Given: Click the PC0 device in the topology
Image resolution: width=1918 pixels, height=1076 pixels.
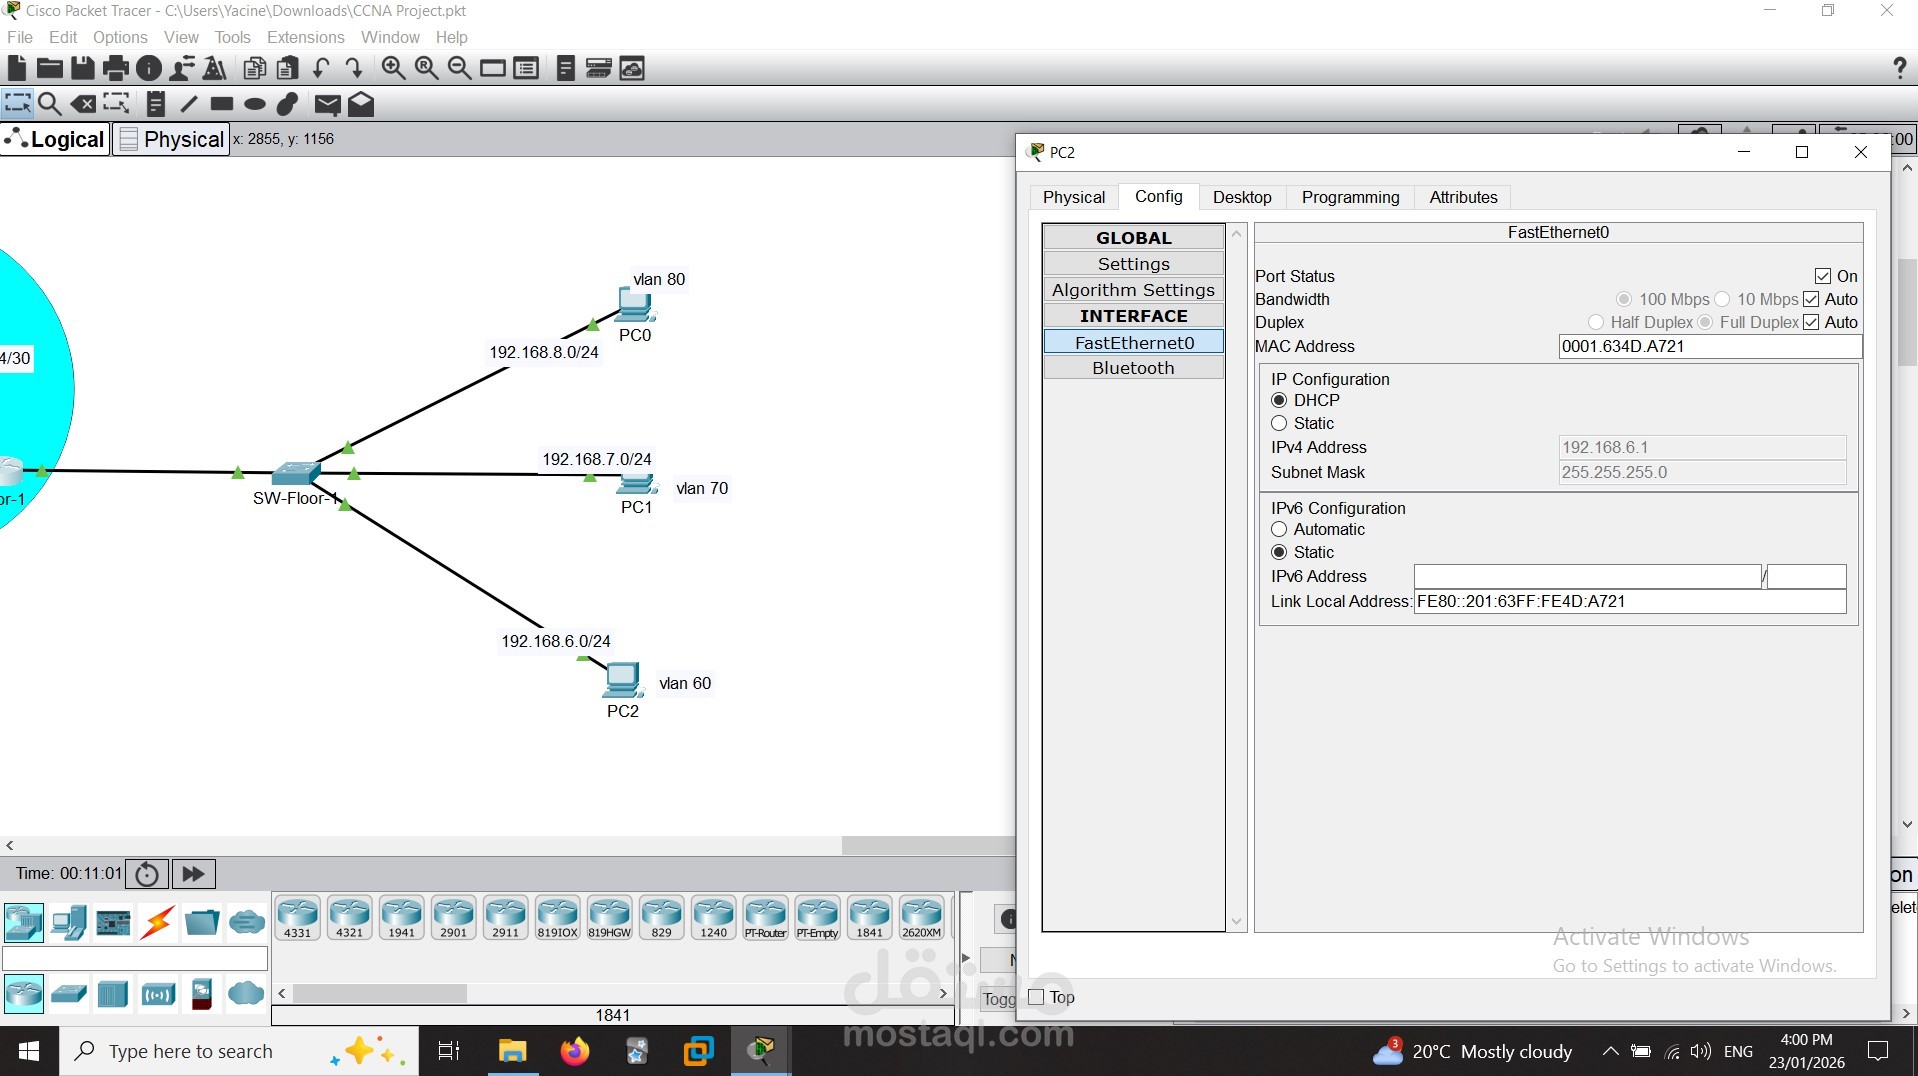Looking at the screenshot, I should pyautogui.click(x=635, y=305).
